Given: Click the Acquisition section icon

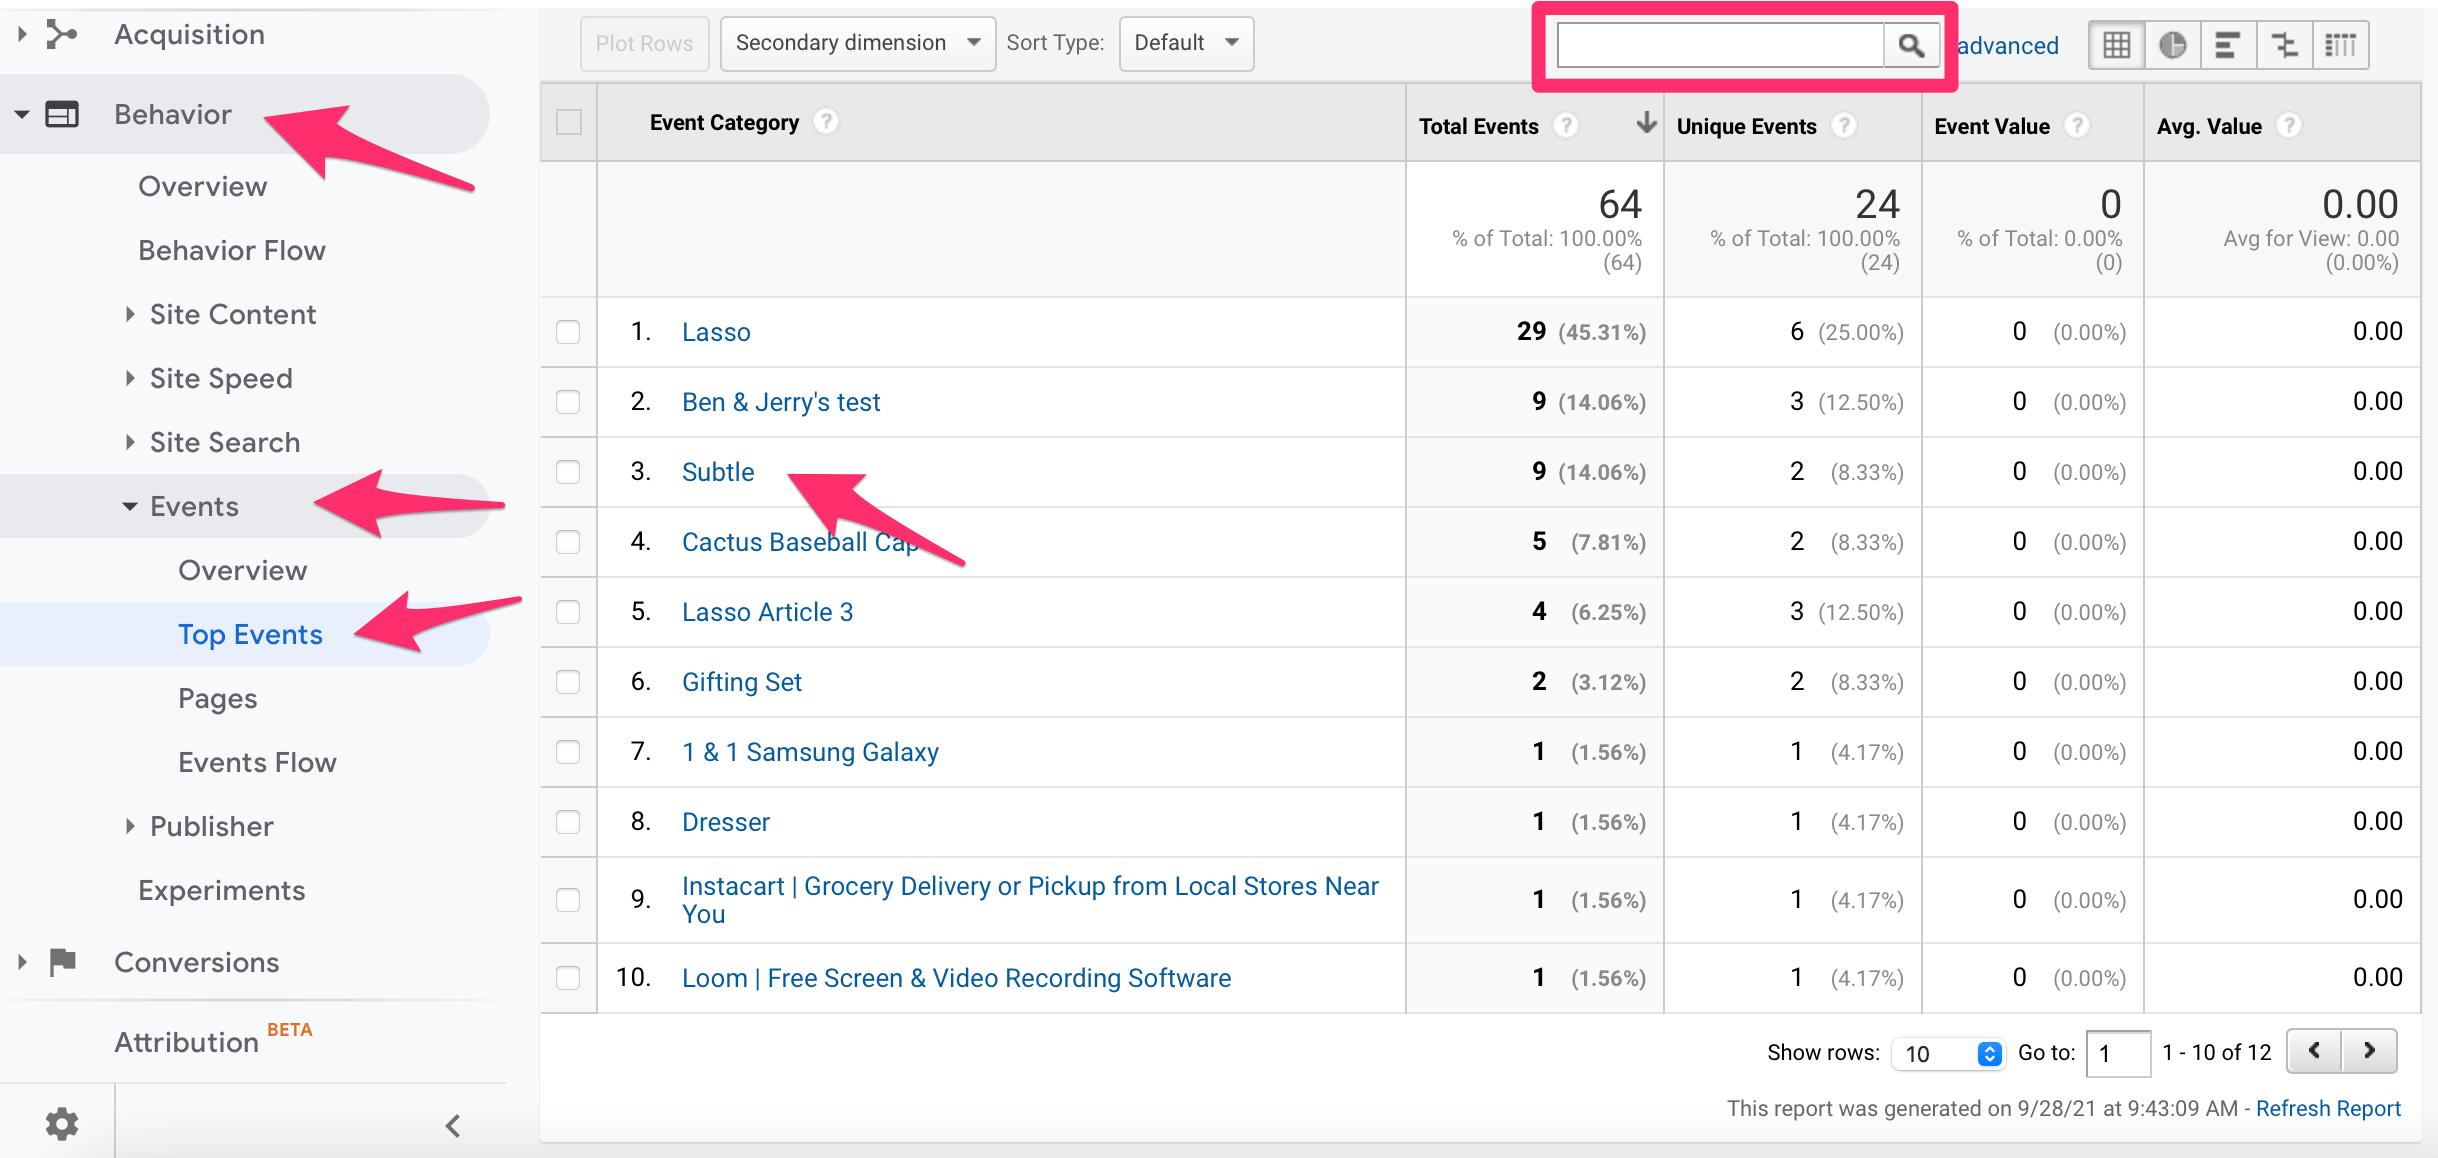Looking at the screenshot, I should point(62,35).
